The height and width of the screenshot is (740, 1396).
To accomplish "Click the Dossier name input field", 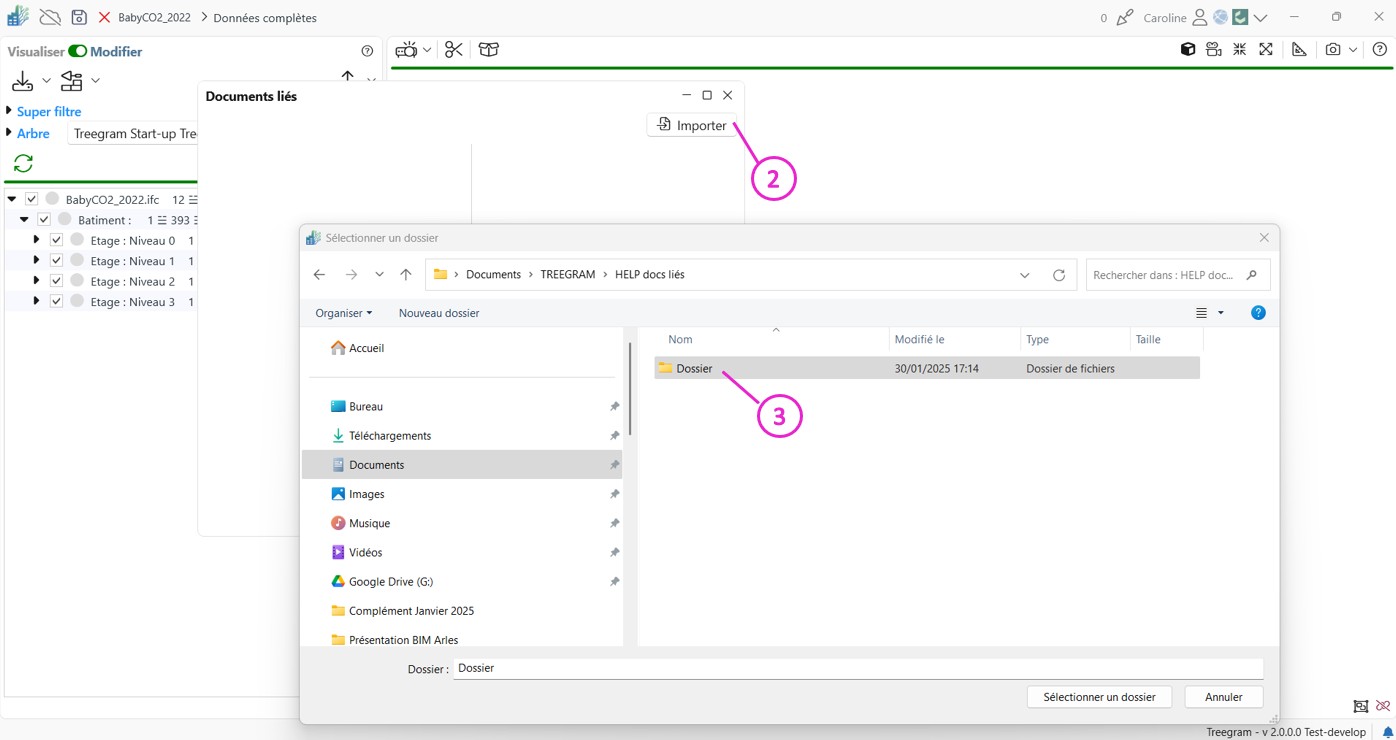I will [857, 668].
